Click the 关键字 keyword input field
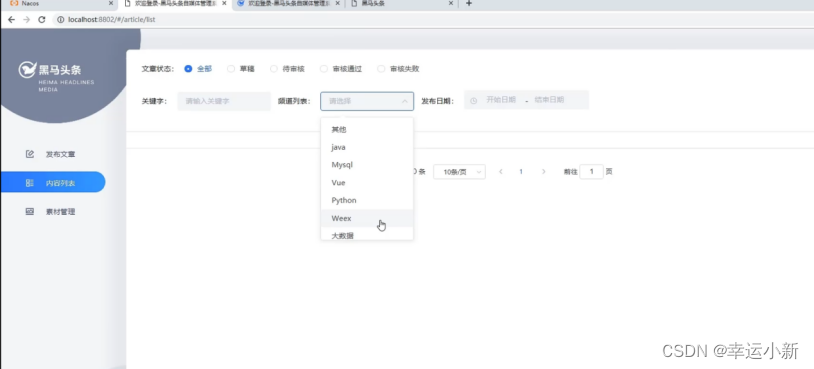 (x=224, y=101)
